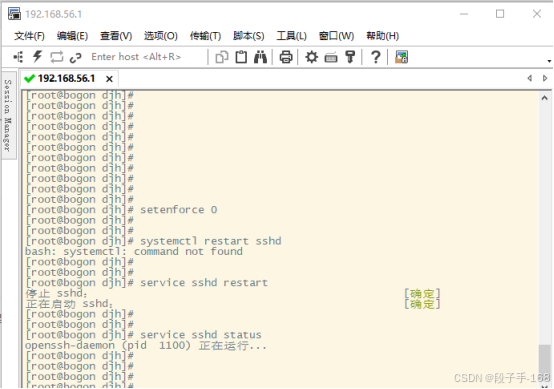Open the 脚本(S) menu
The image size is (554, 389).
point(249,36)
